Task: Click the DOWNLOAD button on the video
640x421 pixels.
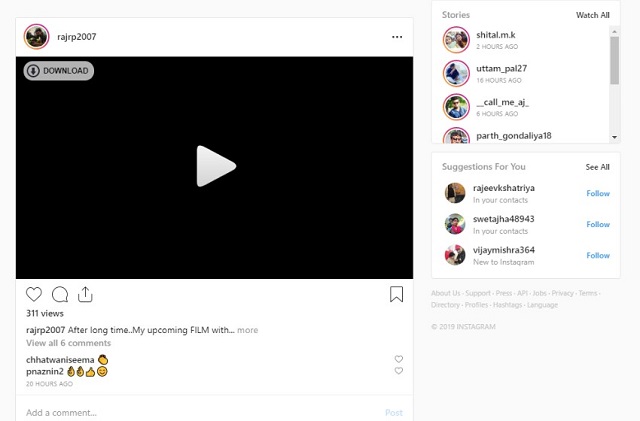Action: click(x=59, y=71)
